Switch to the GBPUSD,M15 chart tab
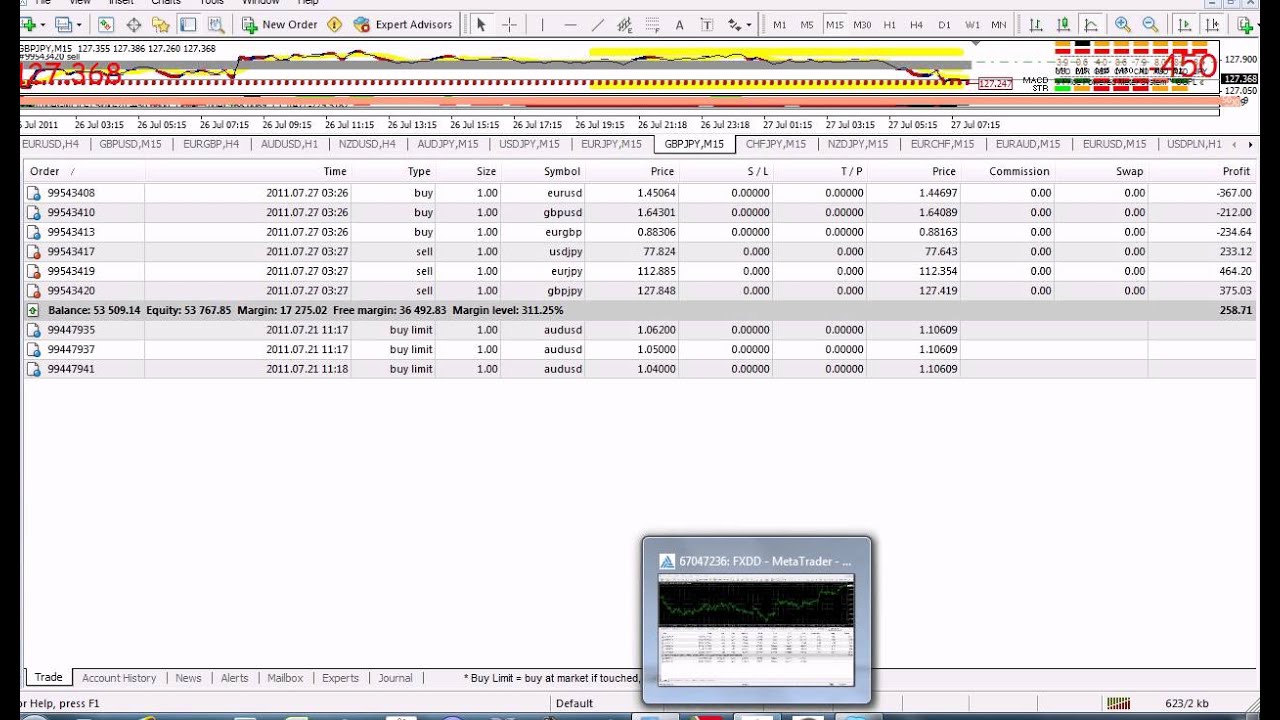This screenshot has height=720, width=1280. [x=130, y=144]
